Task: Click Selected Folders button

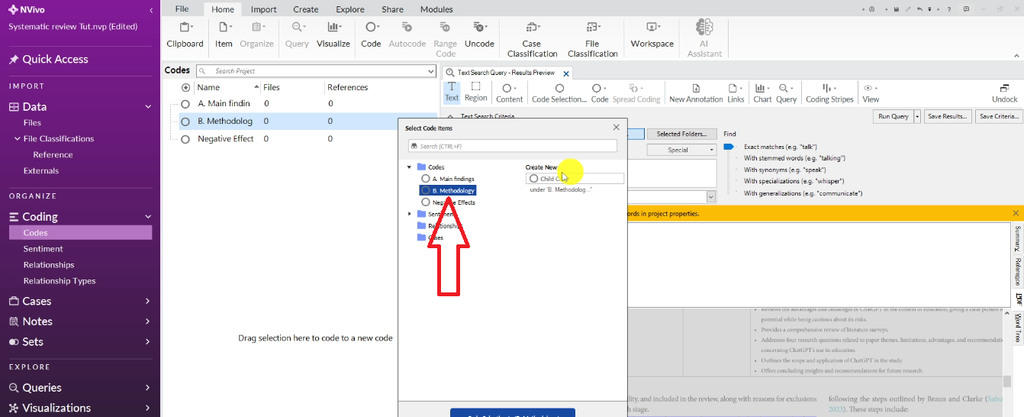Action: [x=682, y=134]
